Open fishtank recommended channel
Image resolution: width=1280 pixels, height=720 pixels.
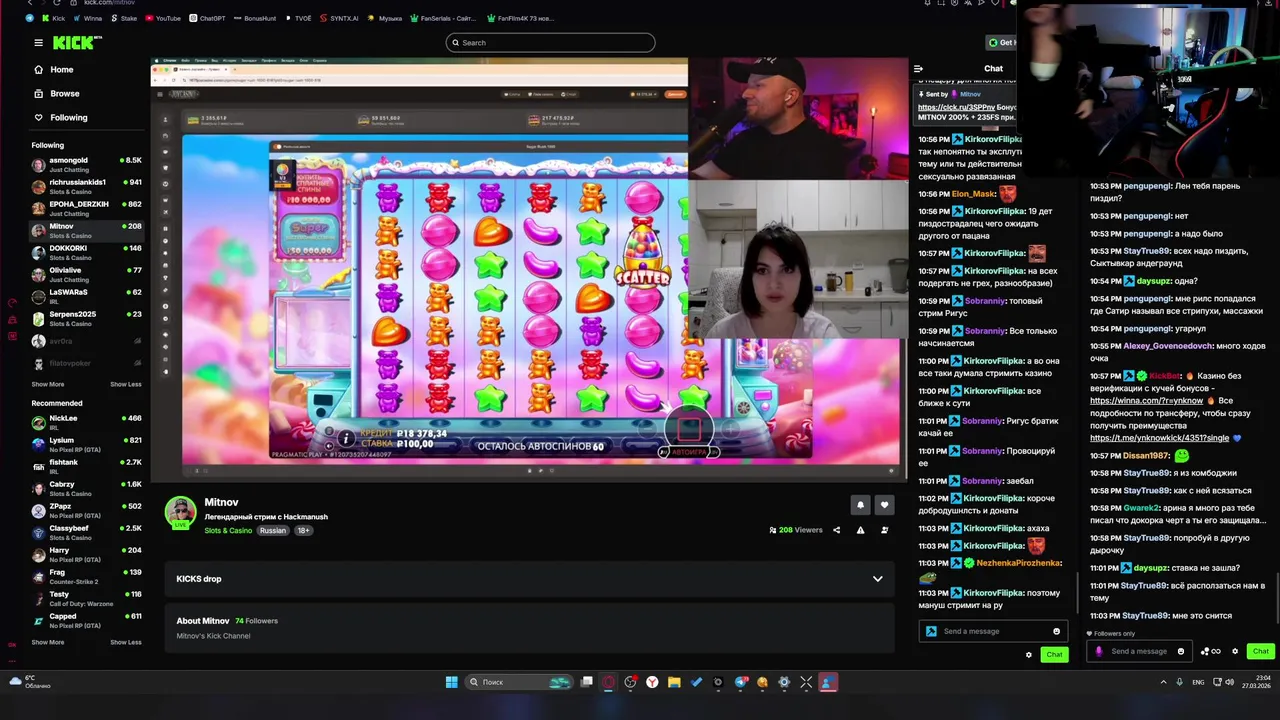86,466
